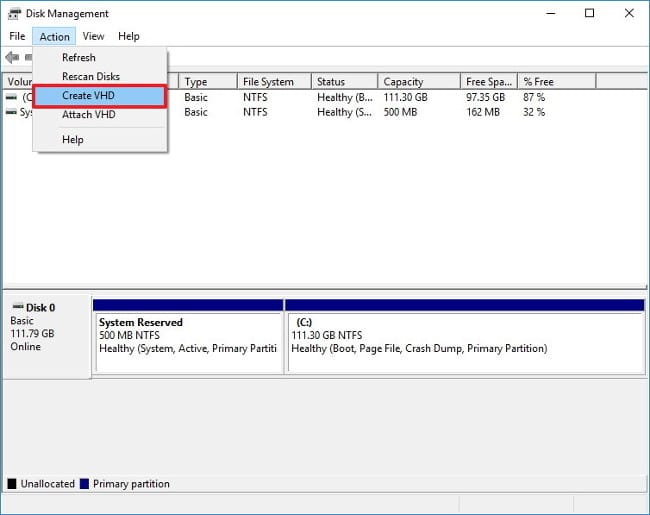Click Healthy (B... status cell

point(344,97)
